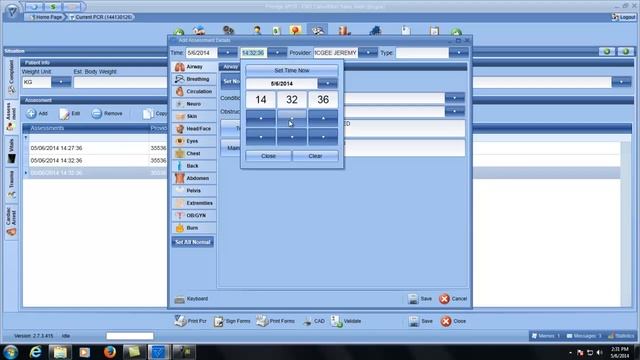640x360 pixels.
Task: Select the Chest assessment category
Action: [193, 153]
